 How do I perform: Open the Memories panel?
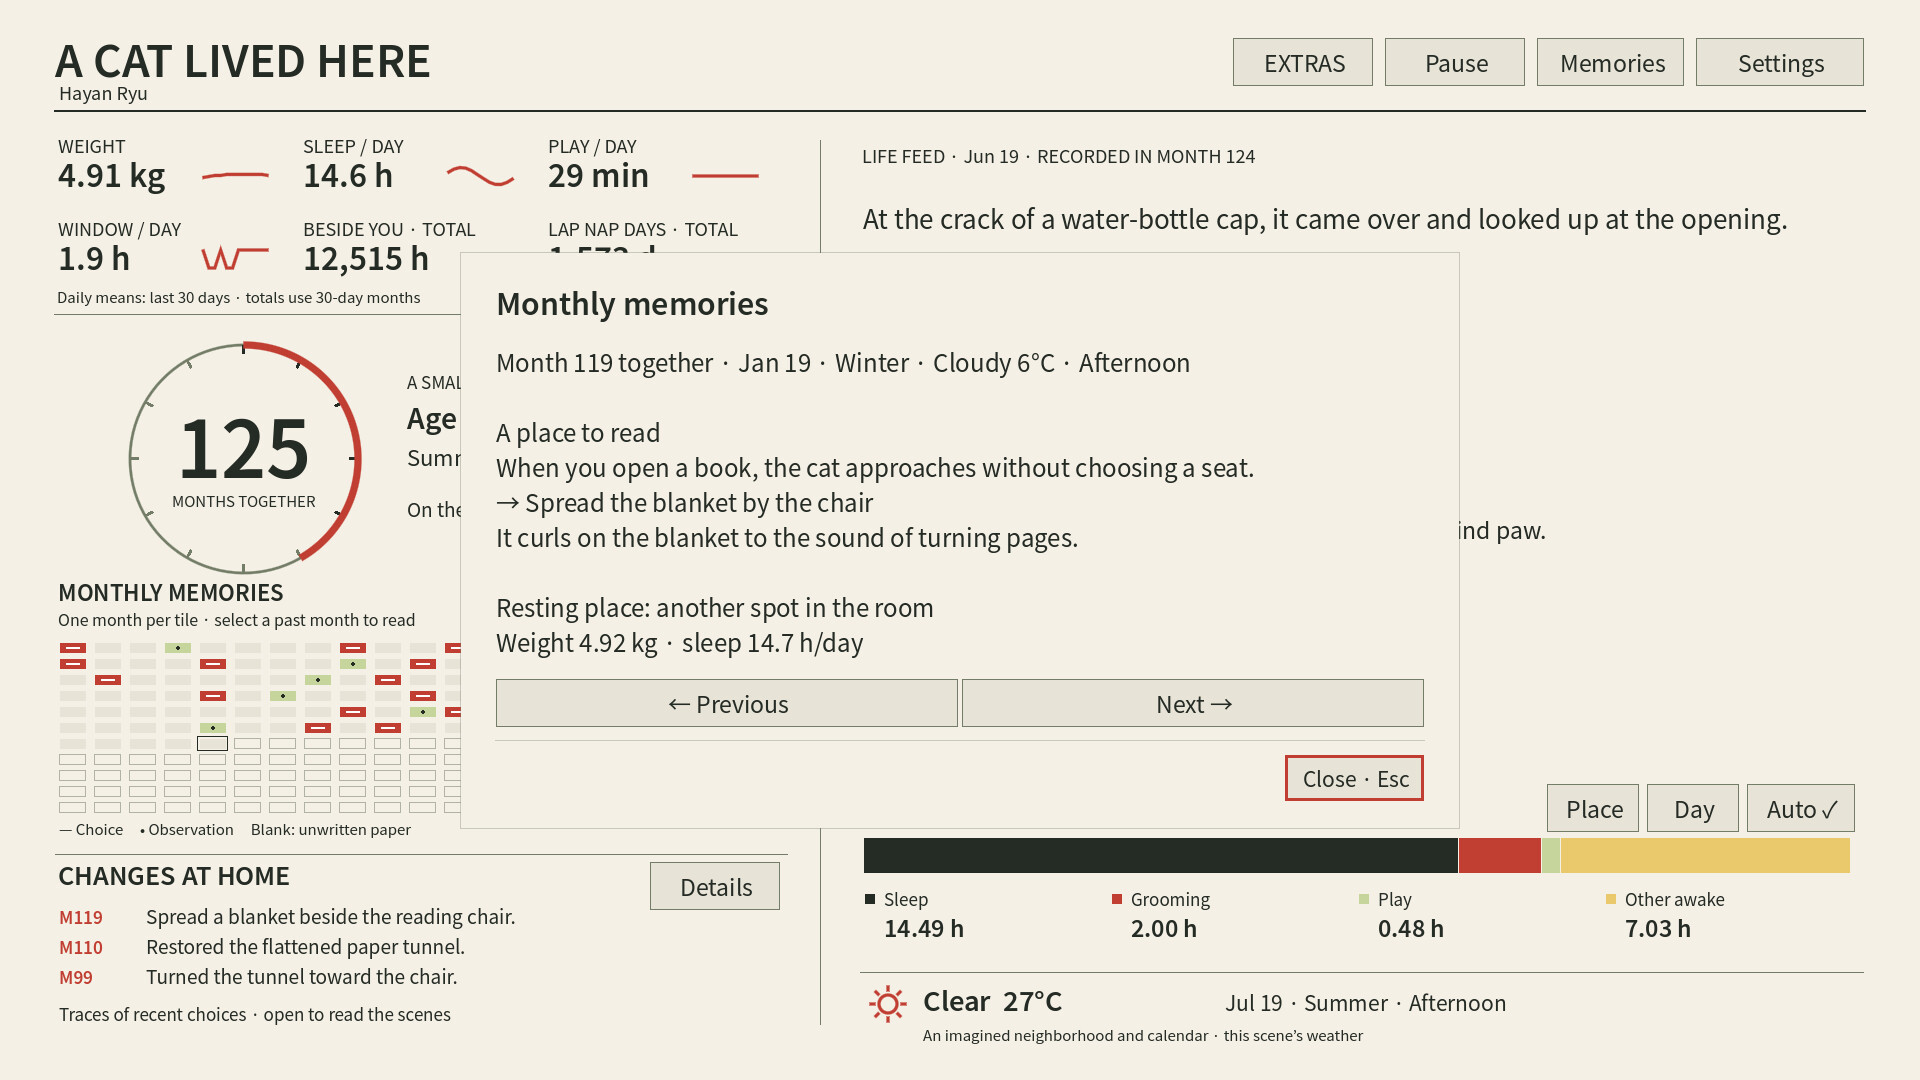(x=1610, y=62)
